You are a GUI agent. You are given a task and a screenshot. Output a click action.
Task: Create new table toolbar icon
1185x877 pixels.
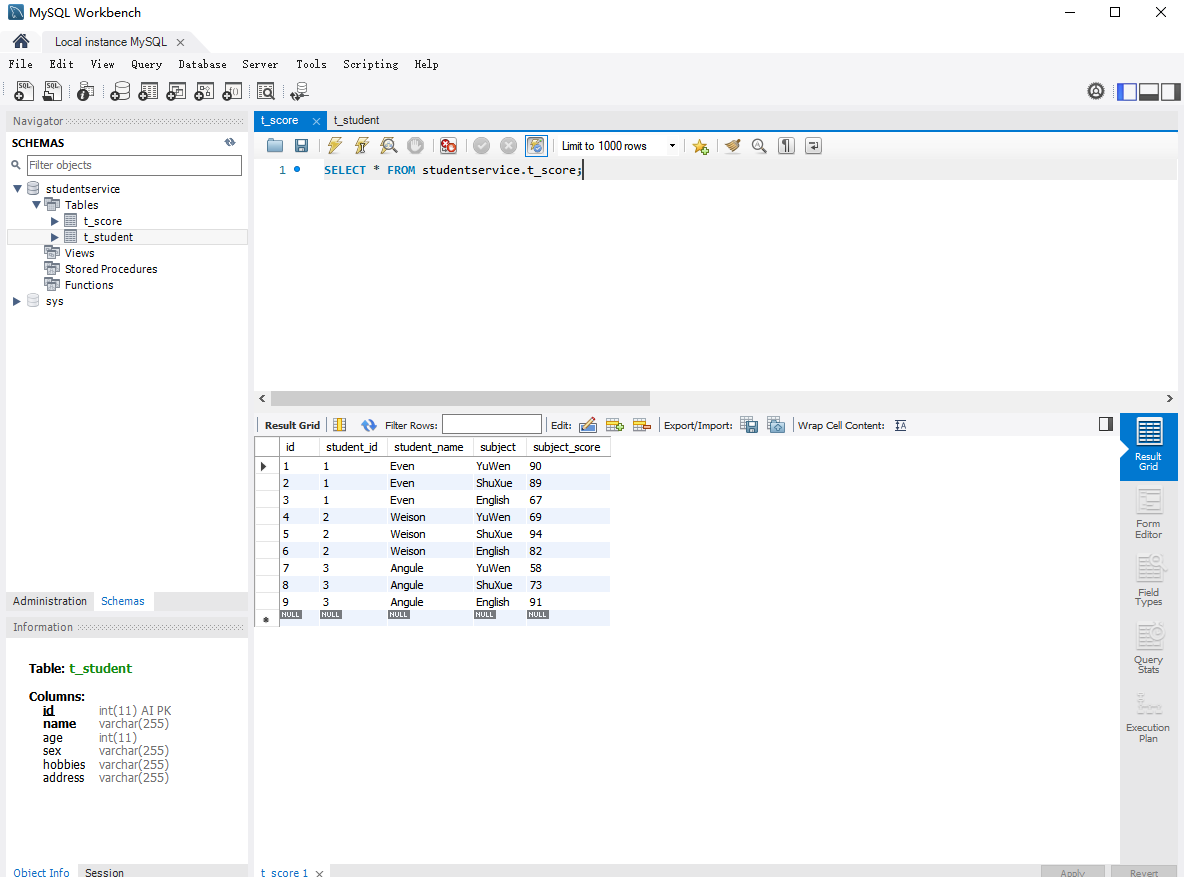pos(148,91)
